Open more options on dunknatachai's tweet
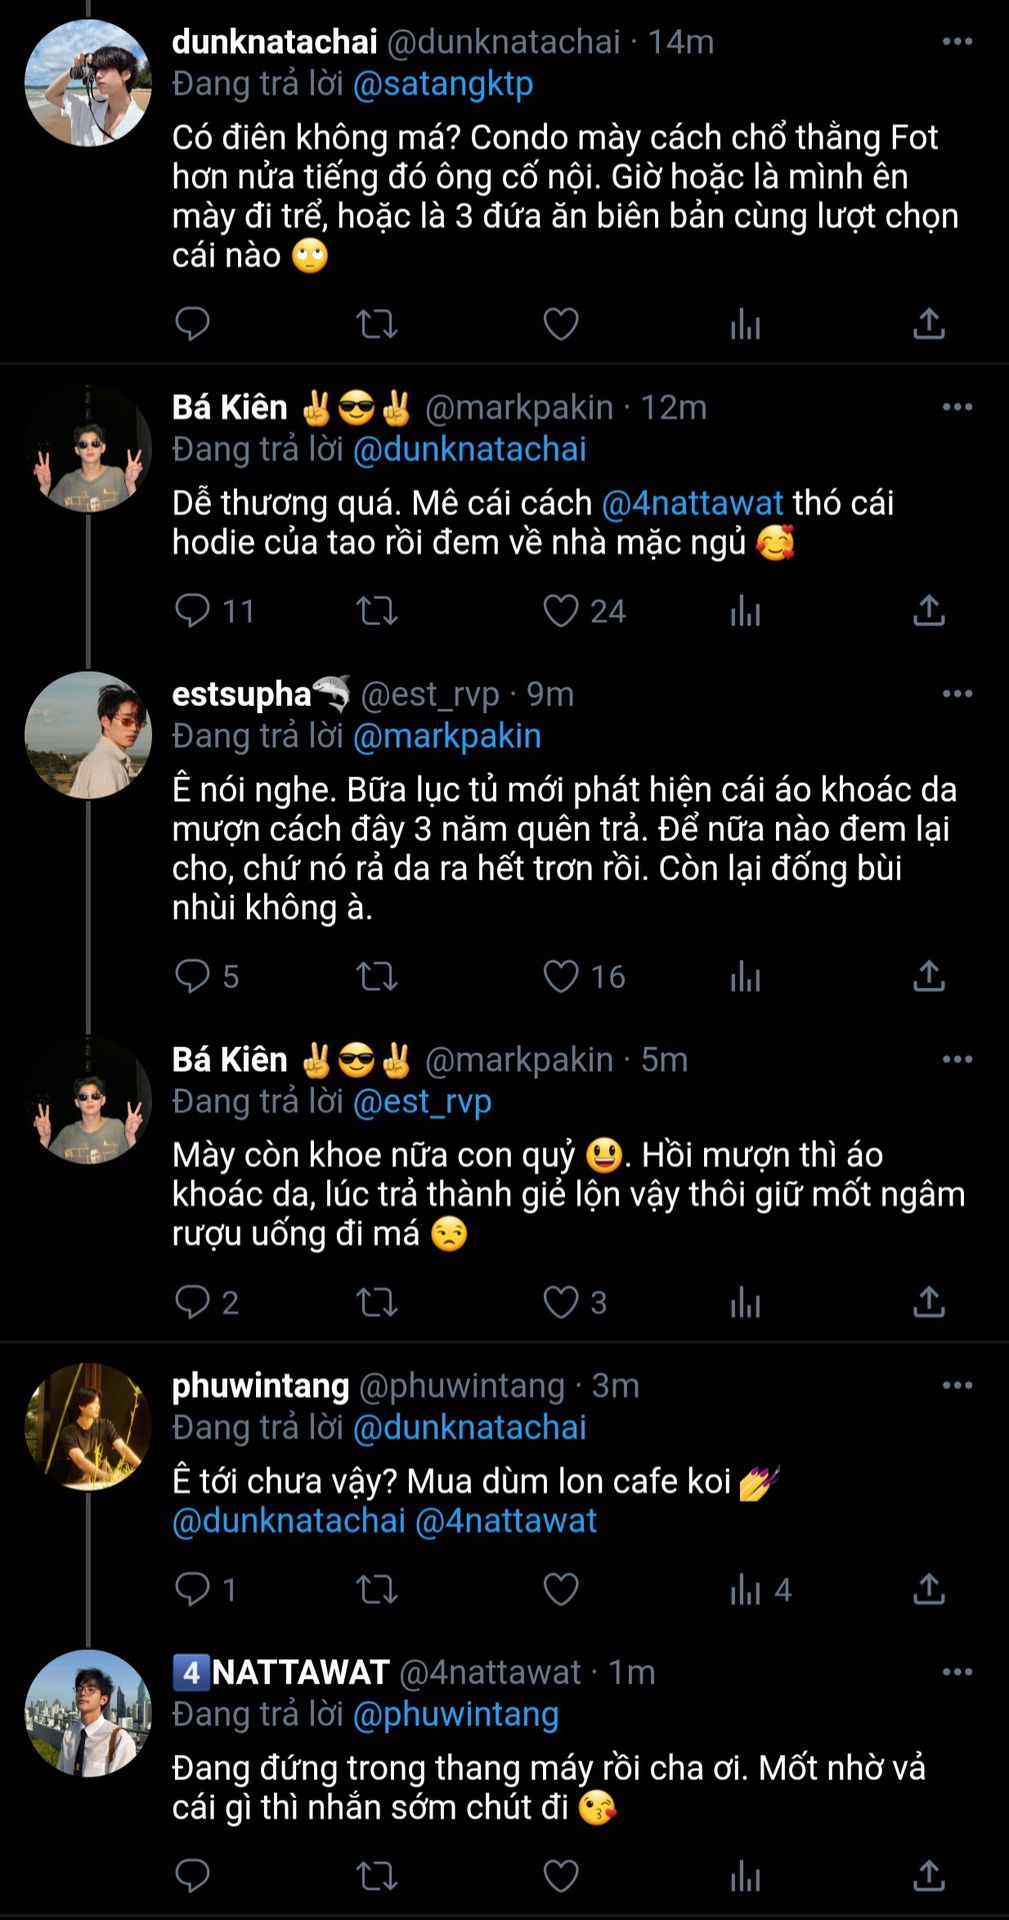The height and width of the screenshot is (1920, 1009). point(957,42)
